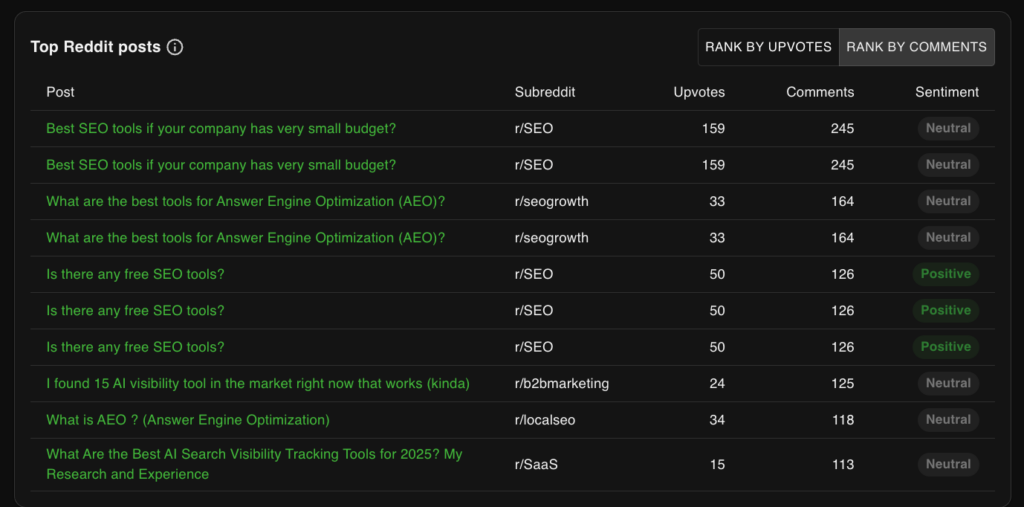The image size is (1024, 507).
Task: Sort by the Post column header
Action: (x=60, y=92)
